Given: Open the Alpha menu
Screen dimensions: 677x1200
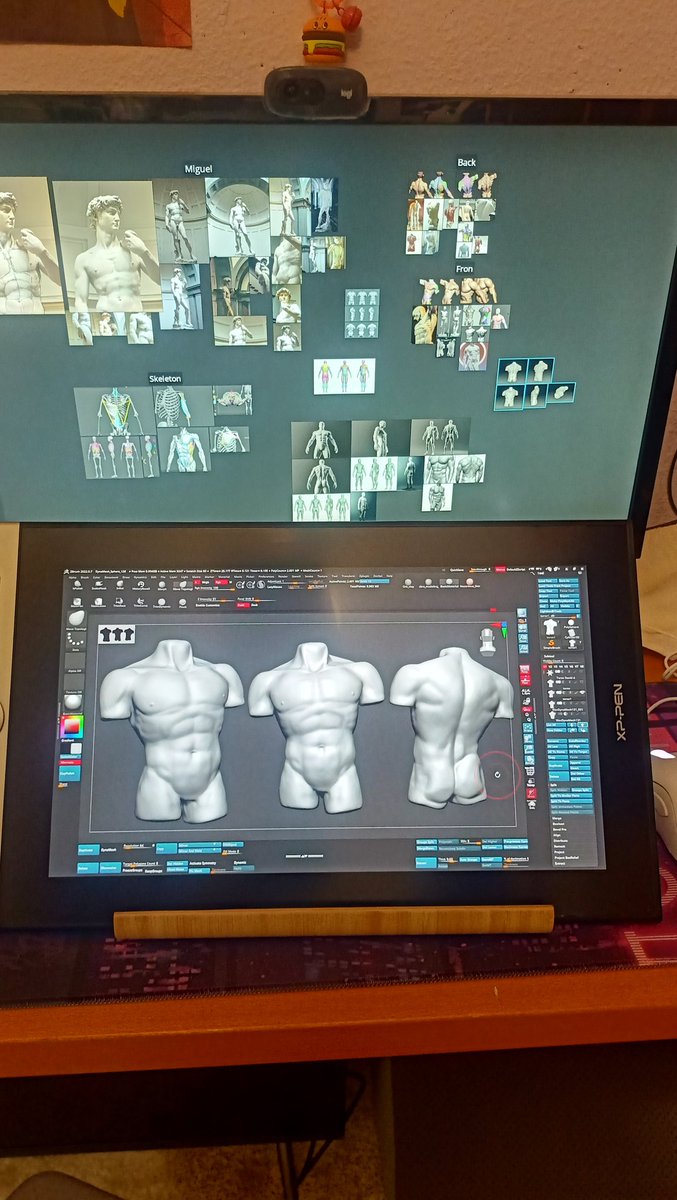Looking at the screenshot, I should click(x=70, y=577).
